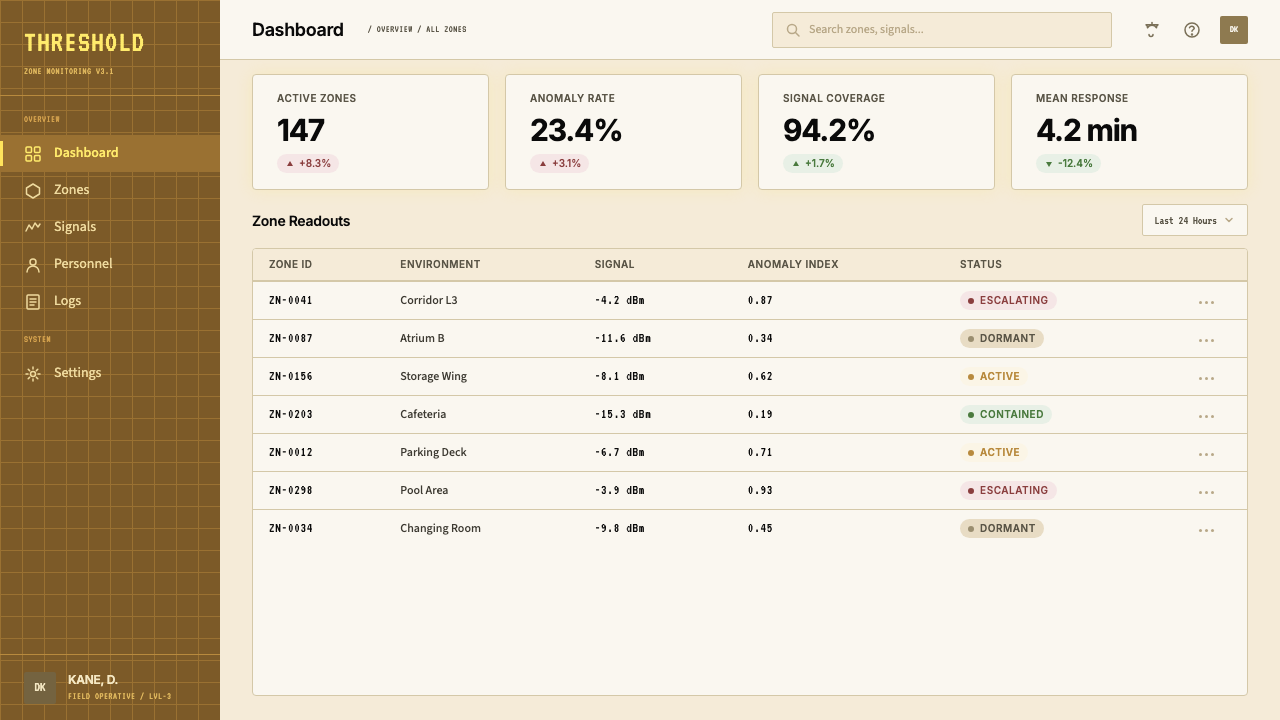
Task: Open row actions for Cafeteria row
Action: [x=1206, y=415]
